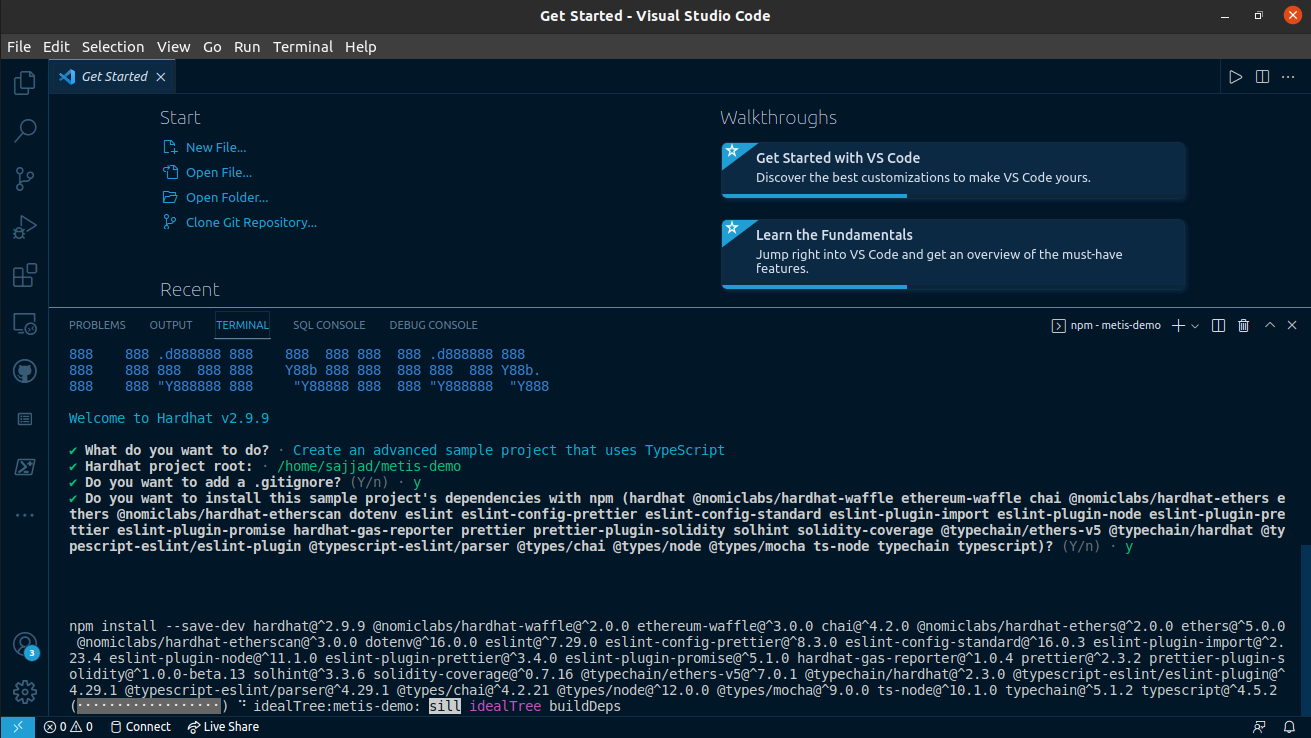Open editor More Actions ellipsis menu
The height and width of the screenshot is (738, 1311).
(x=1288, y=77)
